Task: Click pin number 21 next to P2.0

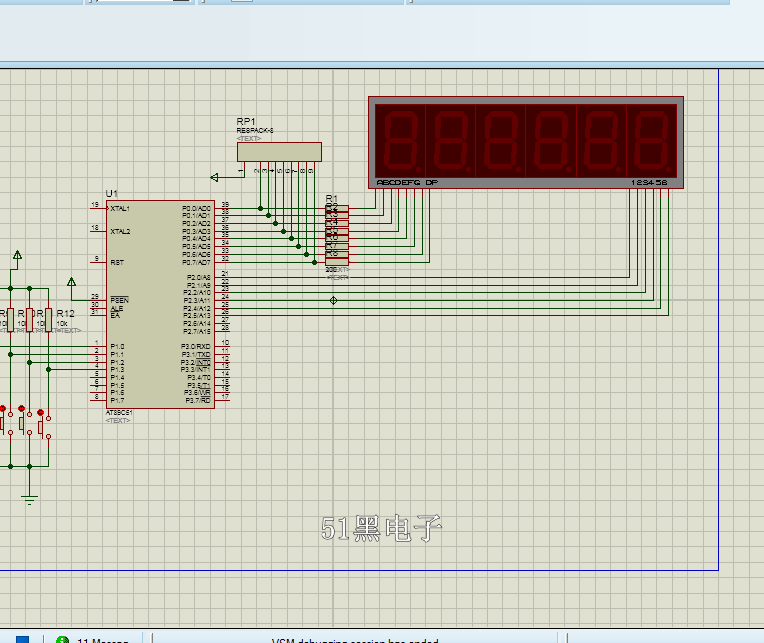Action: coord(225,274)
